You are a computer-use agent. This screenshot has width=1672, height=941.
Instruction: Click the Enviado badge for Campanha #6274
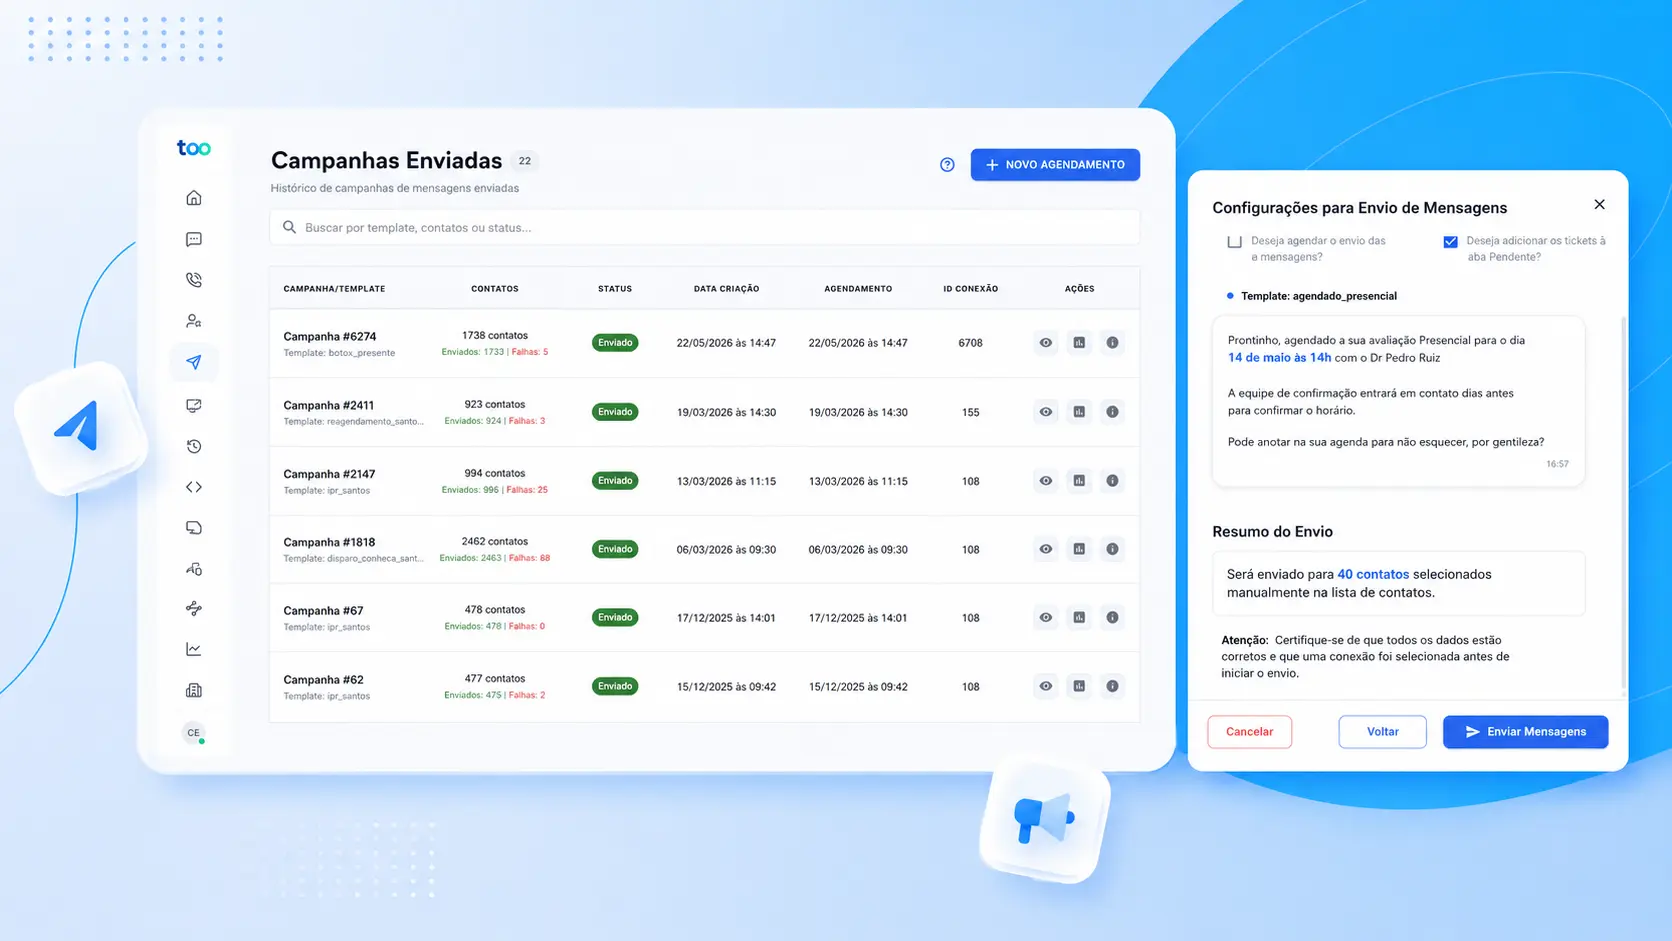point(615,343)
